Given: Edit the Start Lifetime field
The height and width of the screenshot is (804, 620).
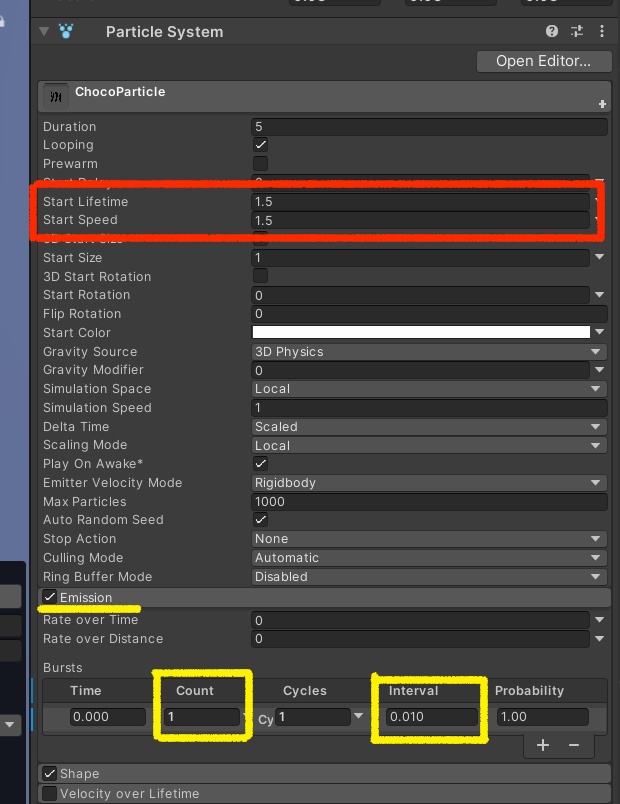Looking at the screenshot, I should [x=420, y=202].
